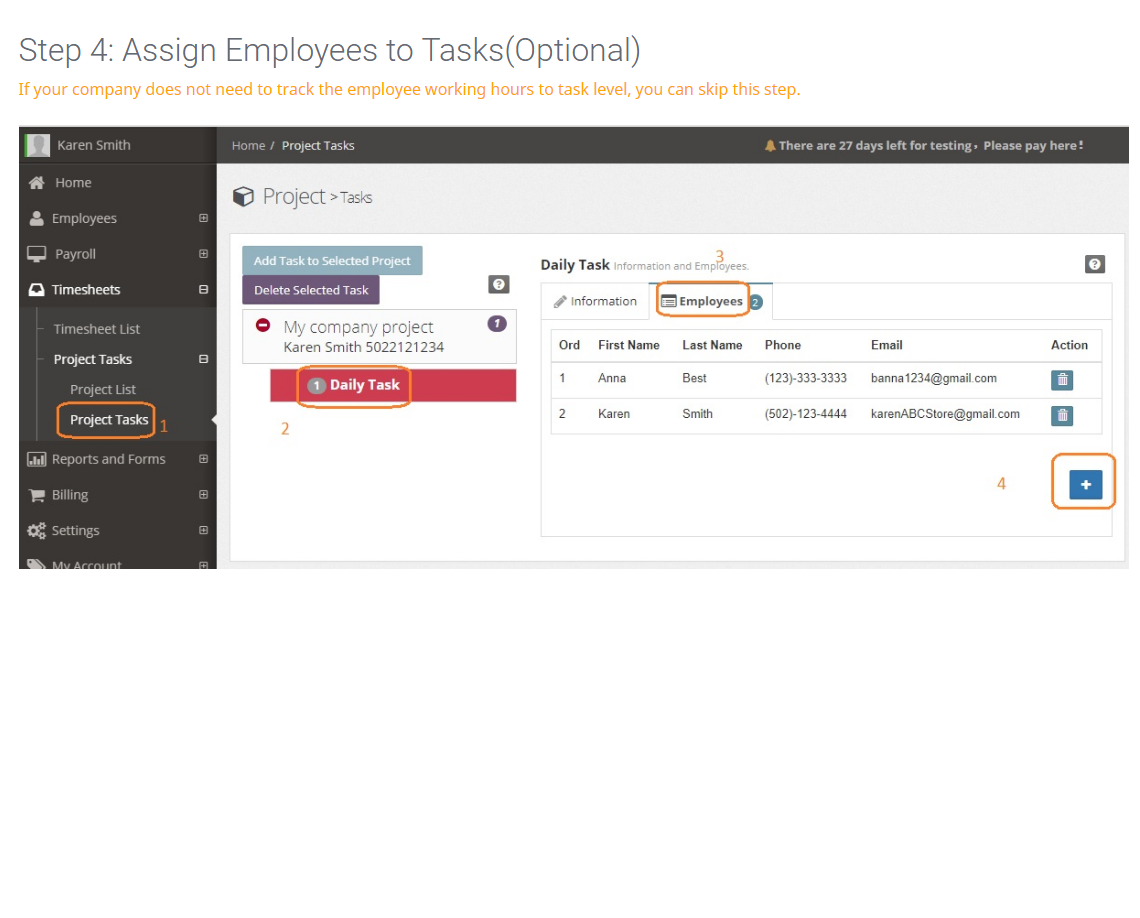Click the Last Name column header
The height and width of the screenshot is (918, 1140).
712,345
